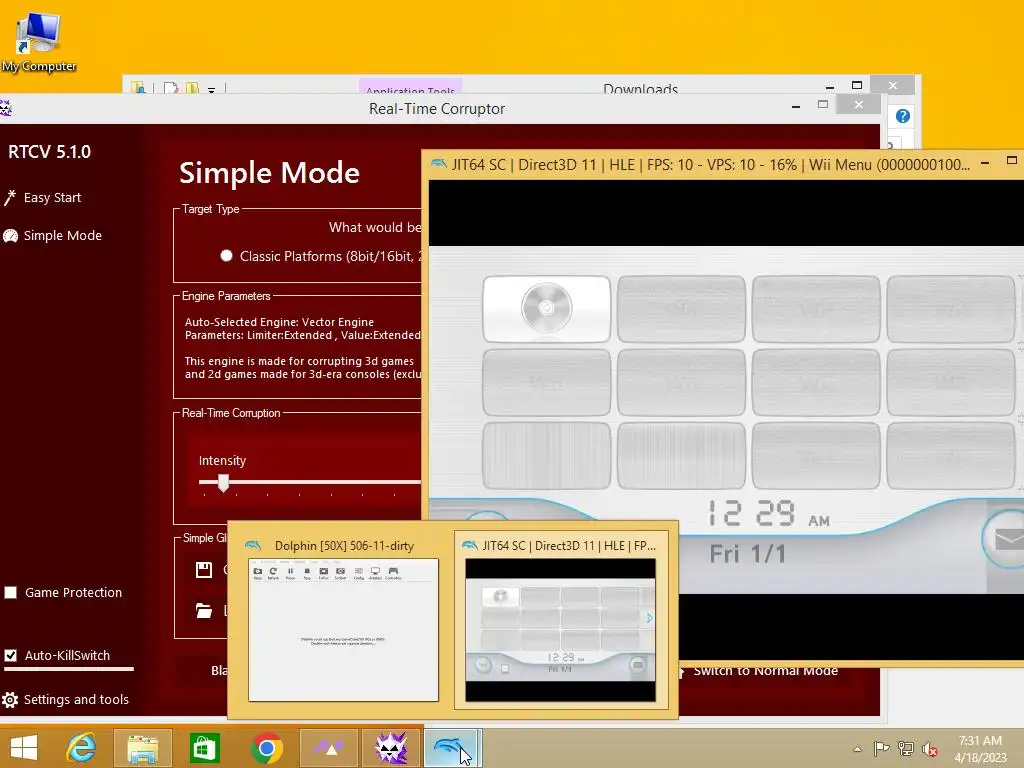Select Classic Platforms radio button
The height and width of the screenshot is (768, 1024).
coord(226,256)
